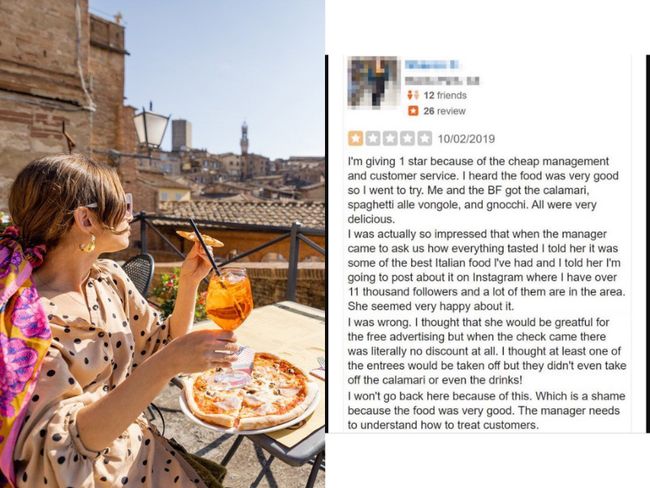650x488 pixels.
Task: Click the paragraph mentioning Instagram followers
Action: 486,270
